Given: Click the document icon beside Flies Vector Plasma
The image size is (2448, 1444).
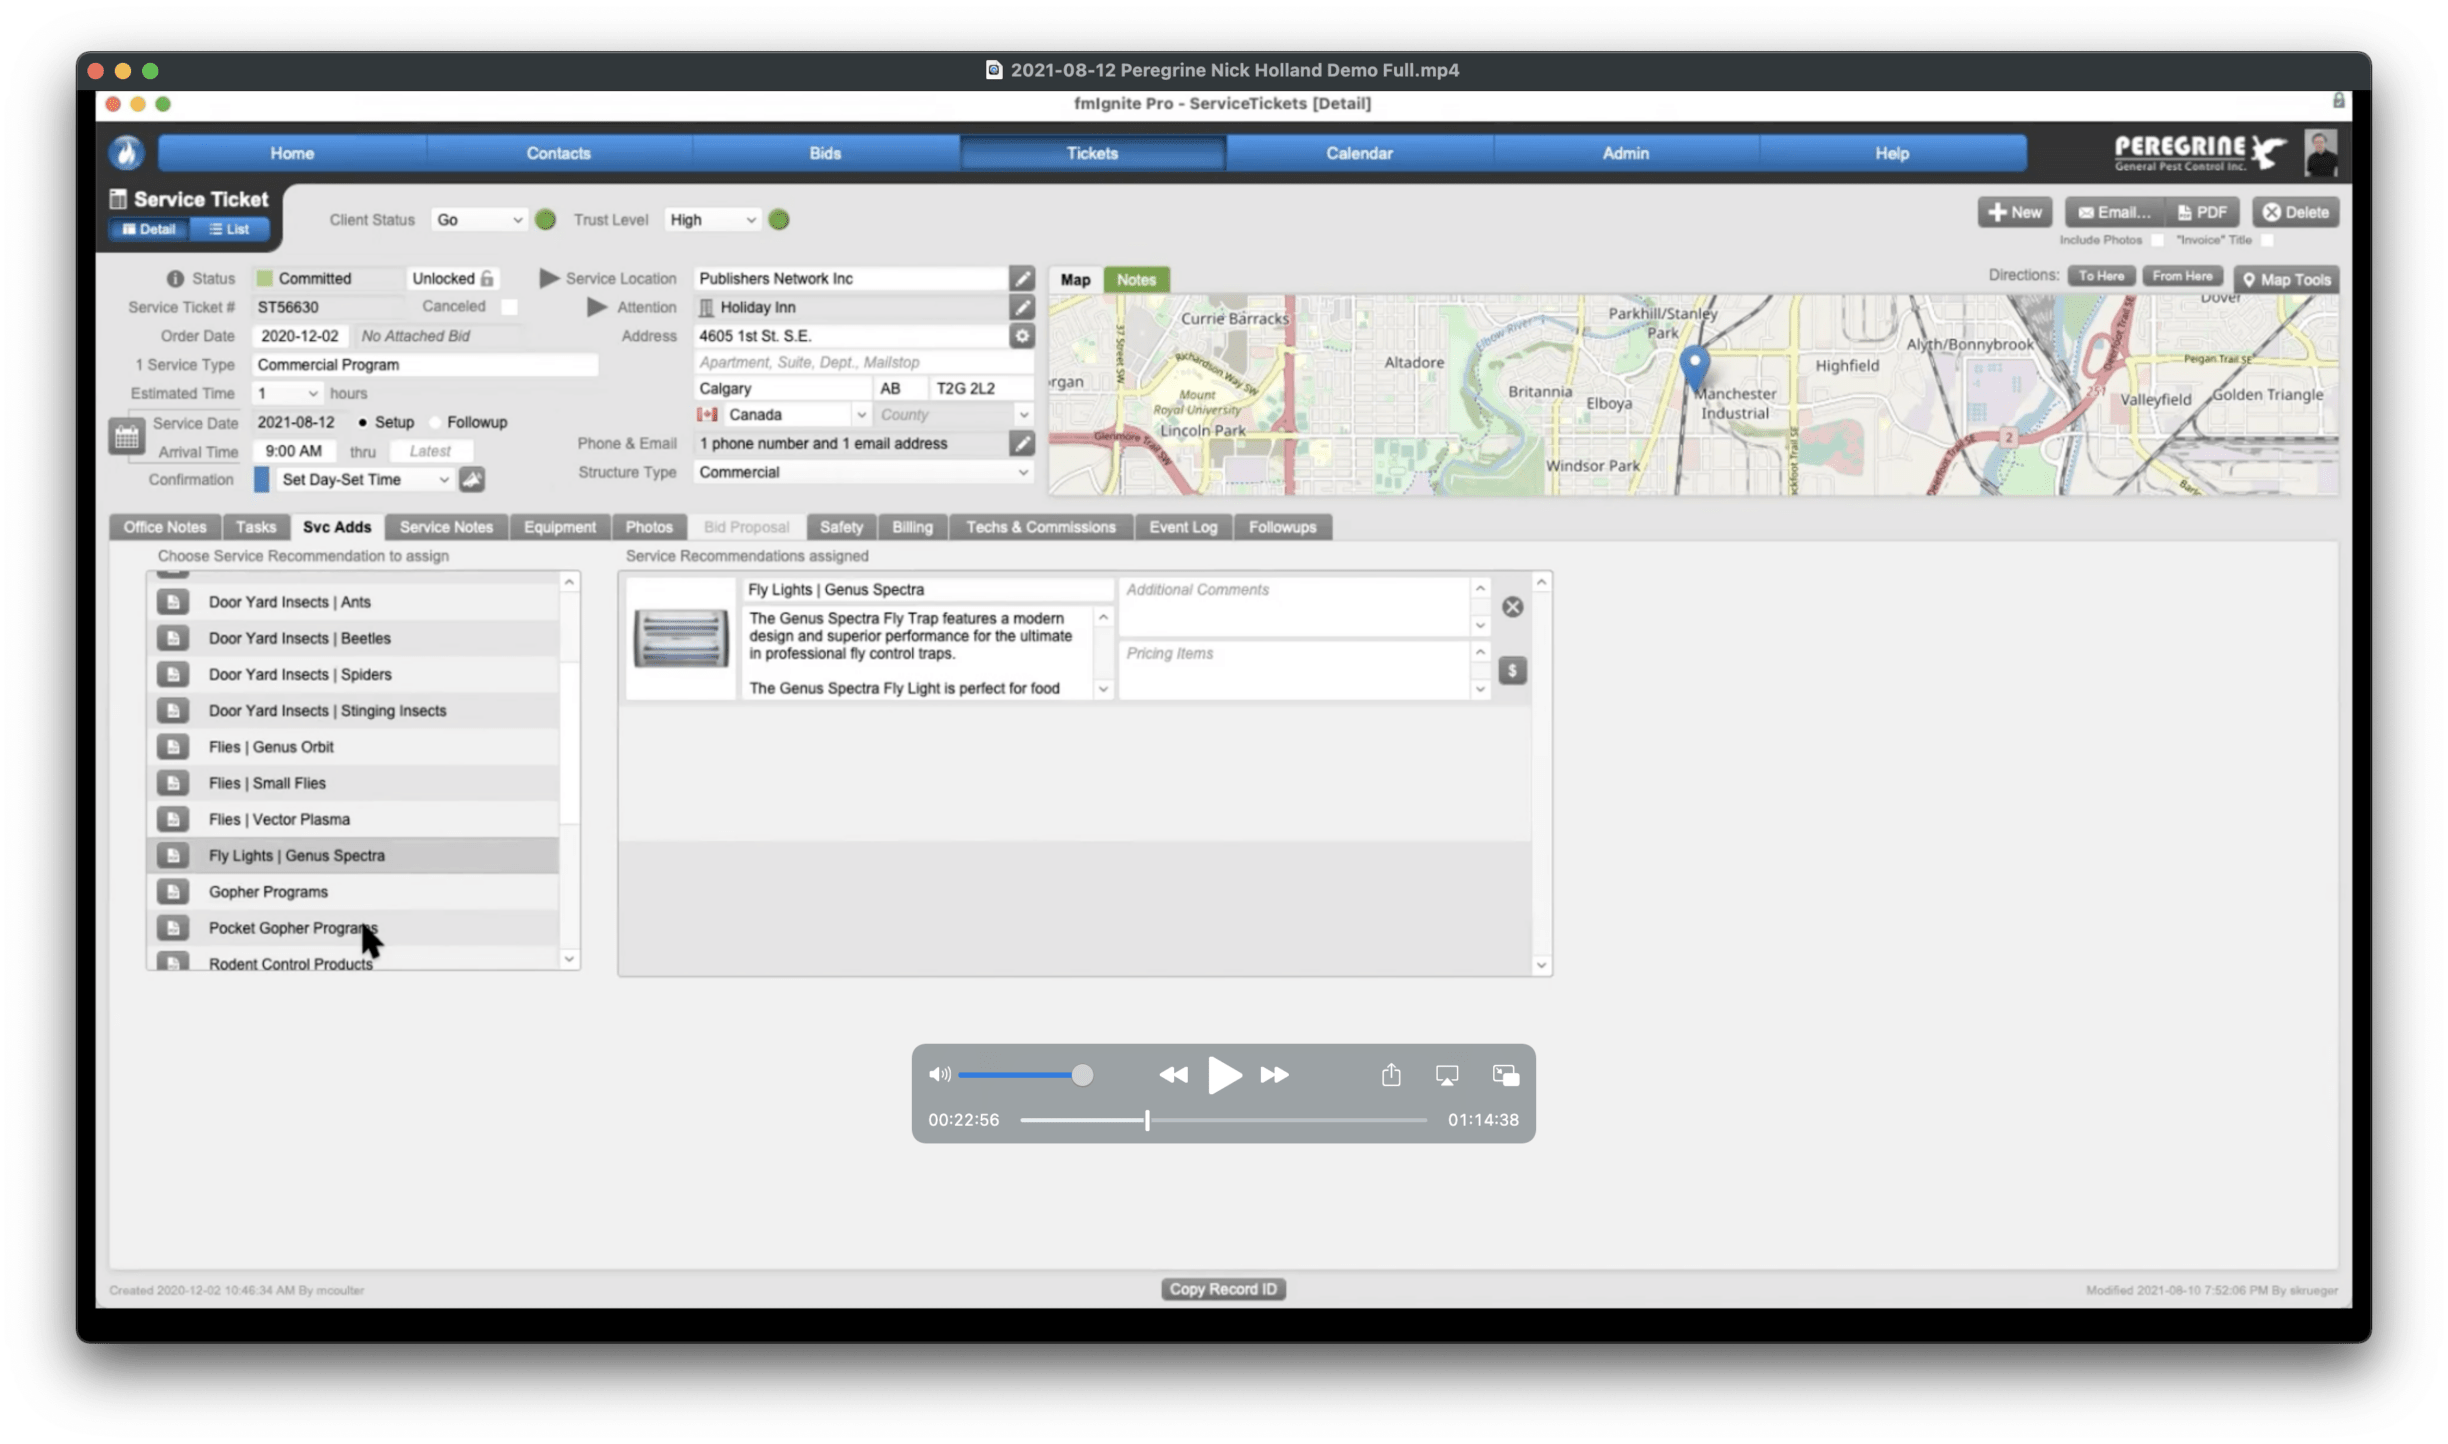Looking at the screenshot, I should click(x=173, y=819).
